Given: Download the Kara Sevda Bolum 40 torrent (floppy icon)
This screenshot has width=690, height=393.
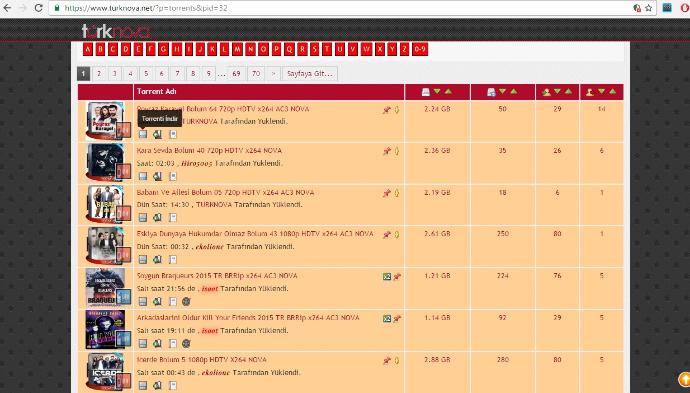Looking at the screenshot, I should [143, 176].
